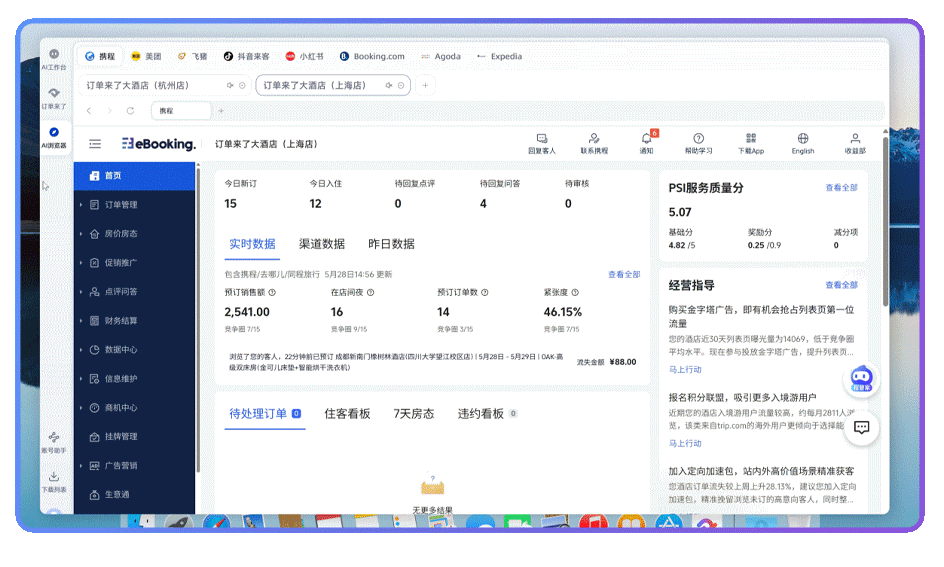This screenshot has width=944, height=567.
Task: Select the 住客看板 tab
Action: click(x=347, y=414)
